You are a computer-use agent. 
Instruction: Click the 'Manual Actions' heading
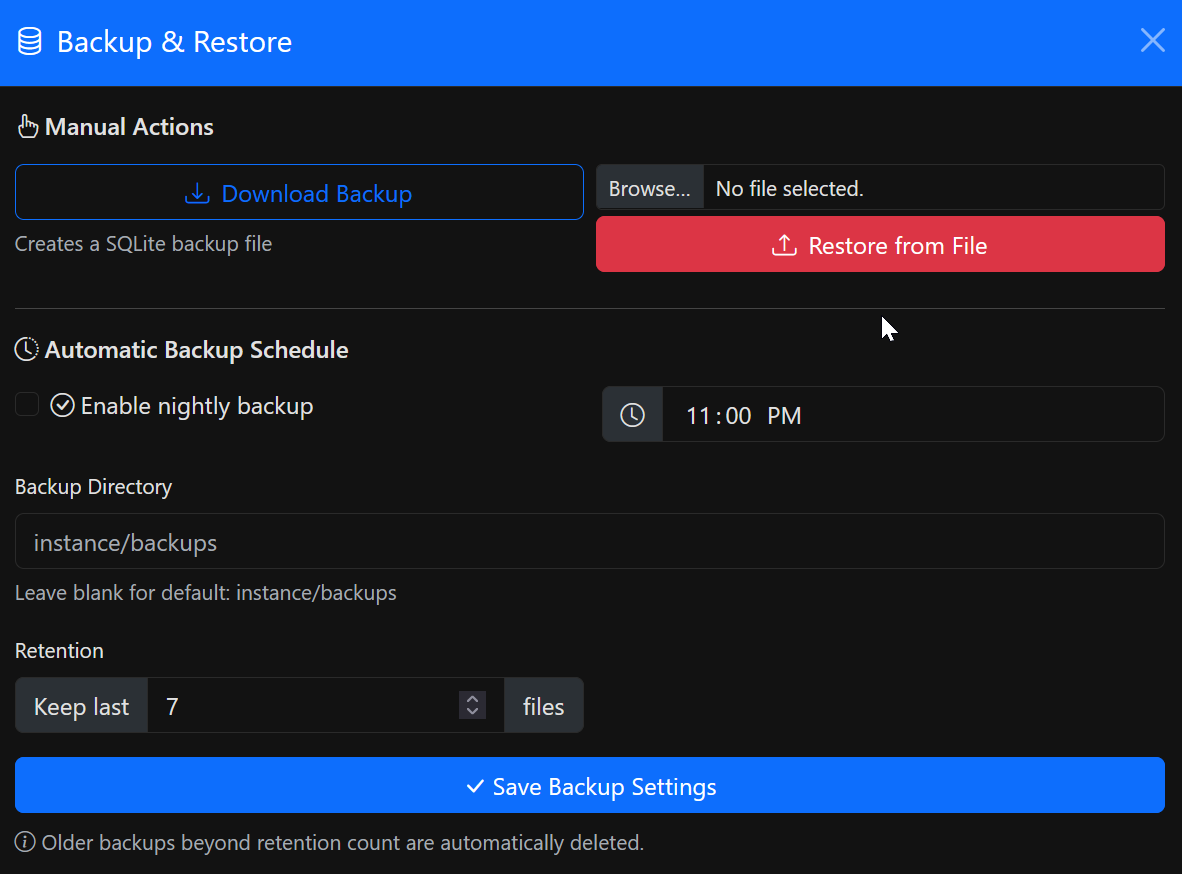[x=130, y=127]
